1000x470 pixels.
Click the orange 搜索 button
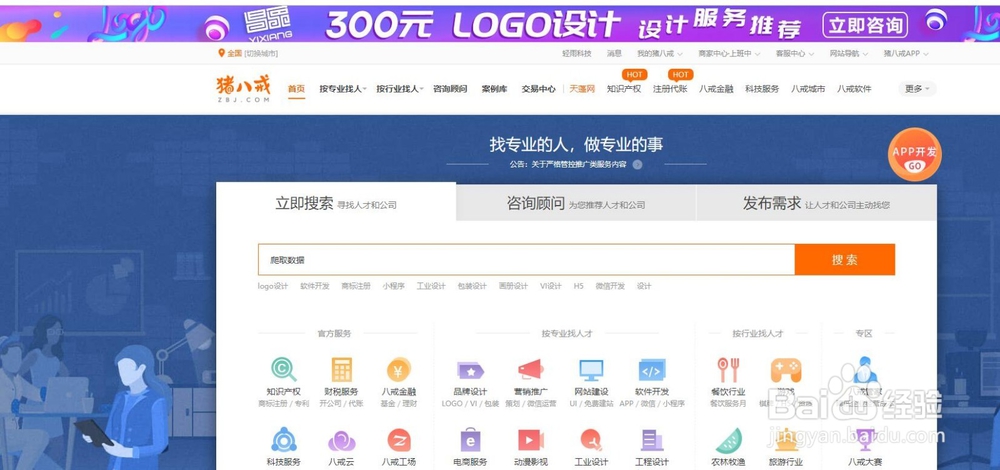pyautogui.click(x=844, y=260)
